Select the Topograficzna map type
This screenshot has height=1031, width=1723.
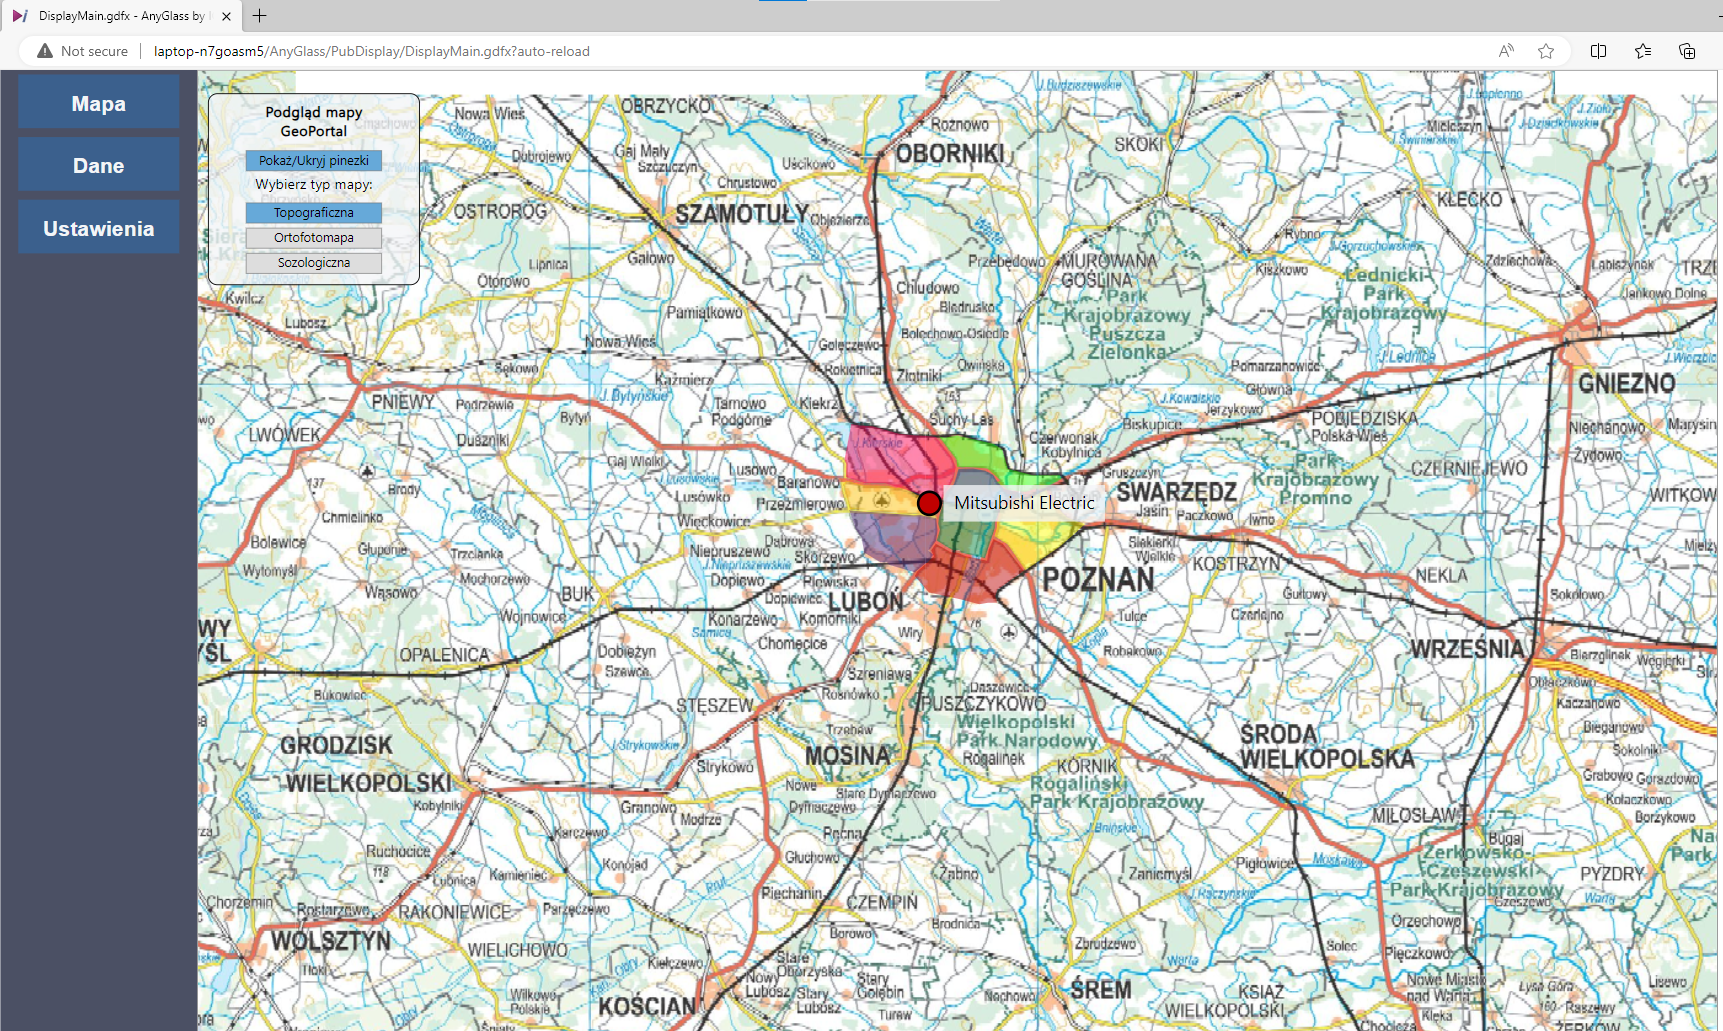point(314,213)
